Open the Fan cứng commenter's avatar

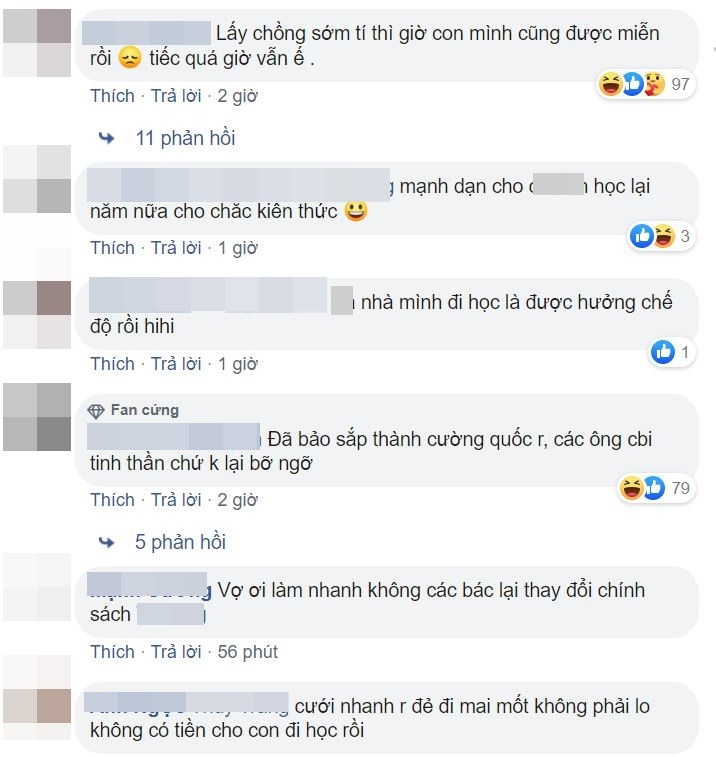37,417
